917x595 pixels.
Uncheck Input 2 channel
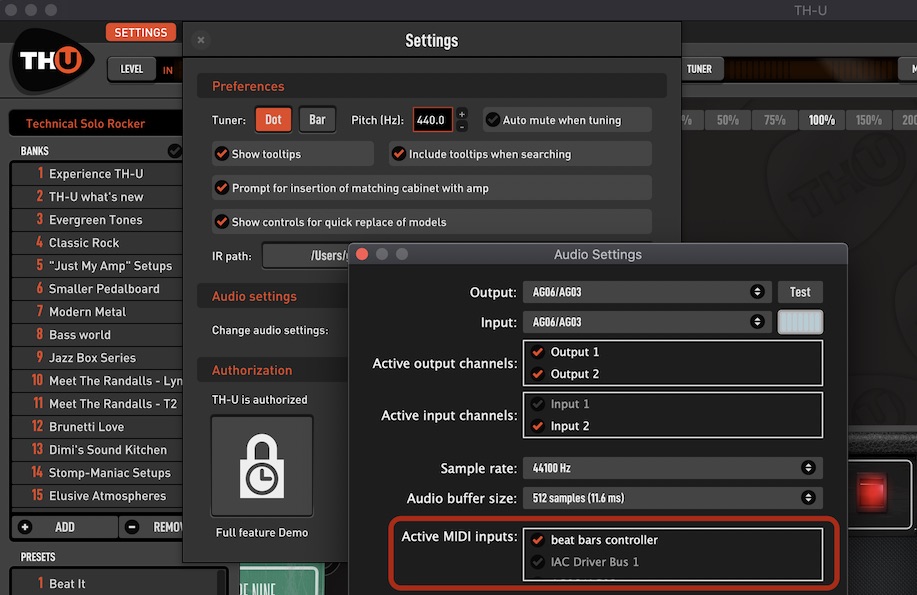[x=537, y=426]
